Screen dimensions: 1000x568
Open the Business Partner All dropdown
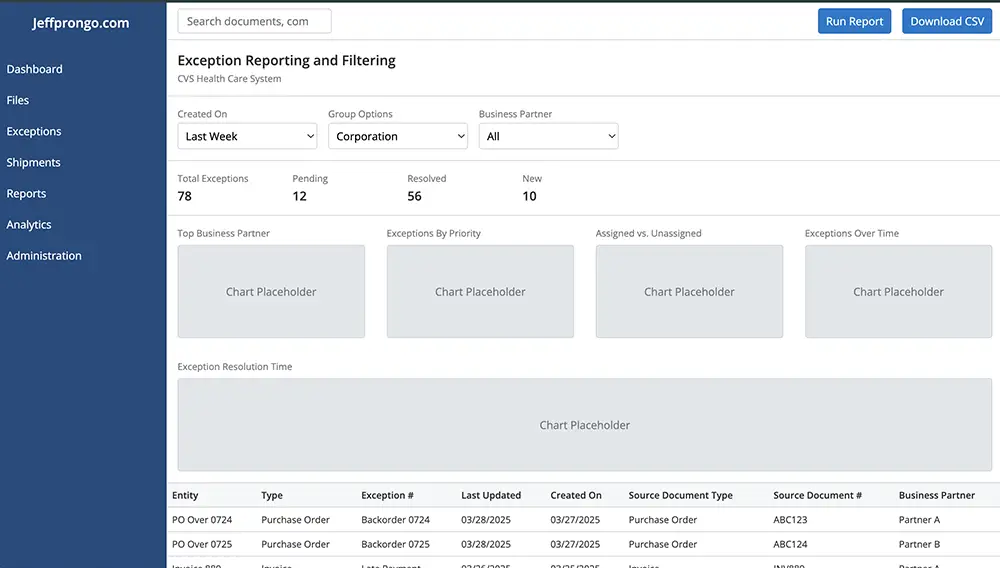pos(548,136)
